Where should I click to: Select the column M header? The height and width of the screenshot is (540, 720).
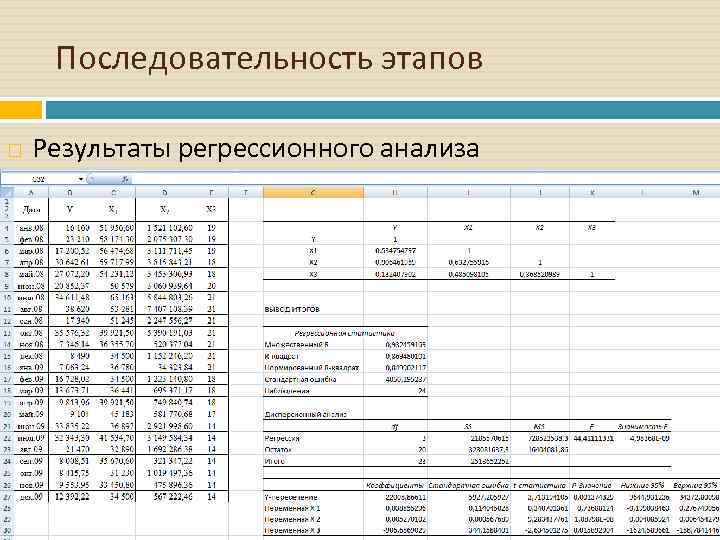click(x=696, y=192)
